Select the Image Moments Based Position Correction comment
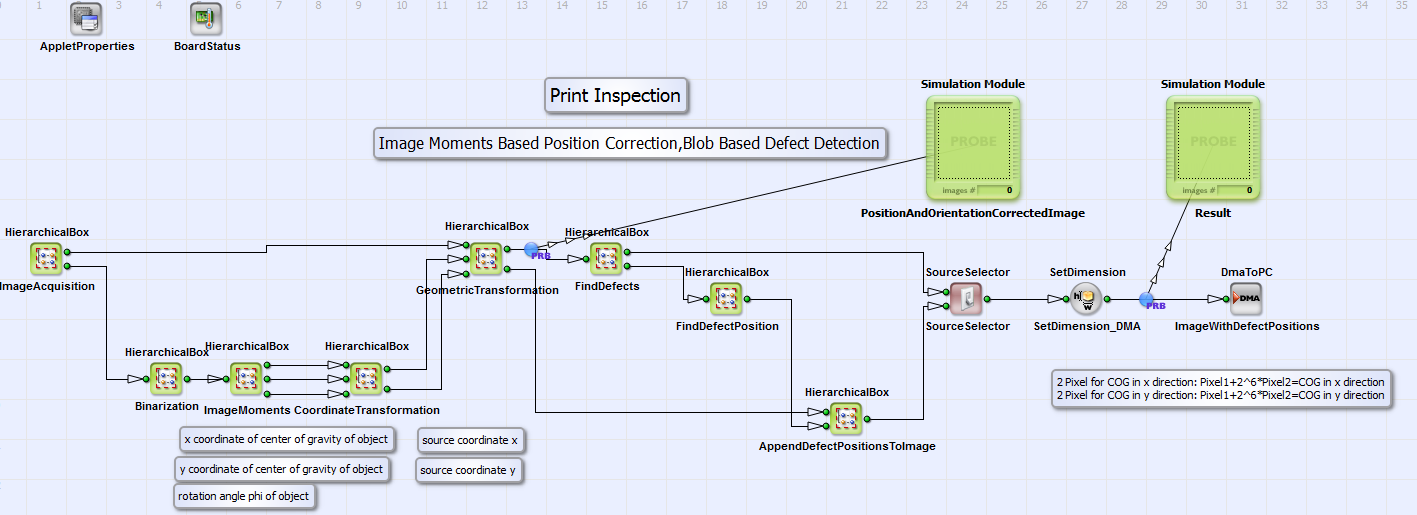 (629, 143)
